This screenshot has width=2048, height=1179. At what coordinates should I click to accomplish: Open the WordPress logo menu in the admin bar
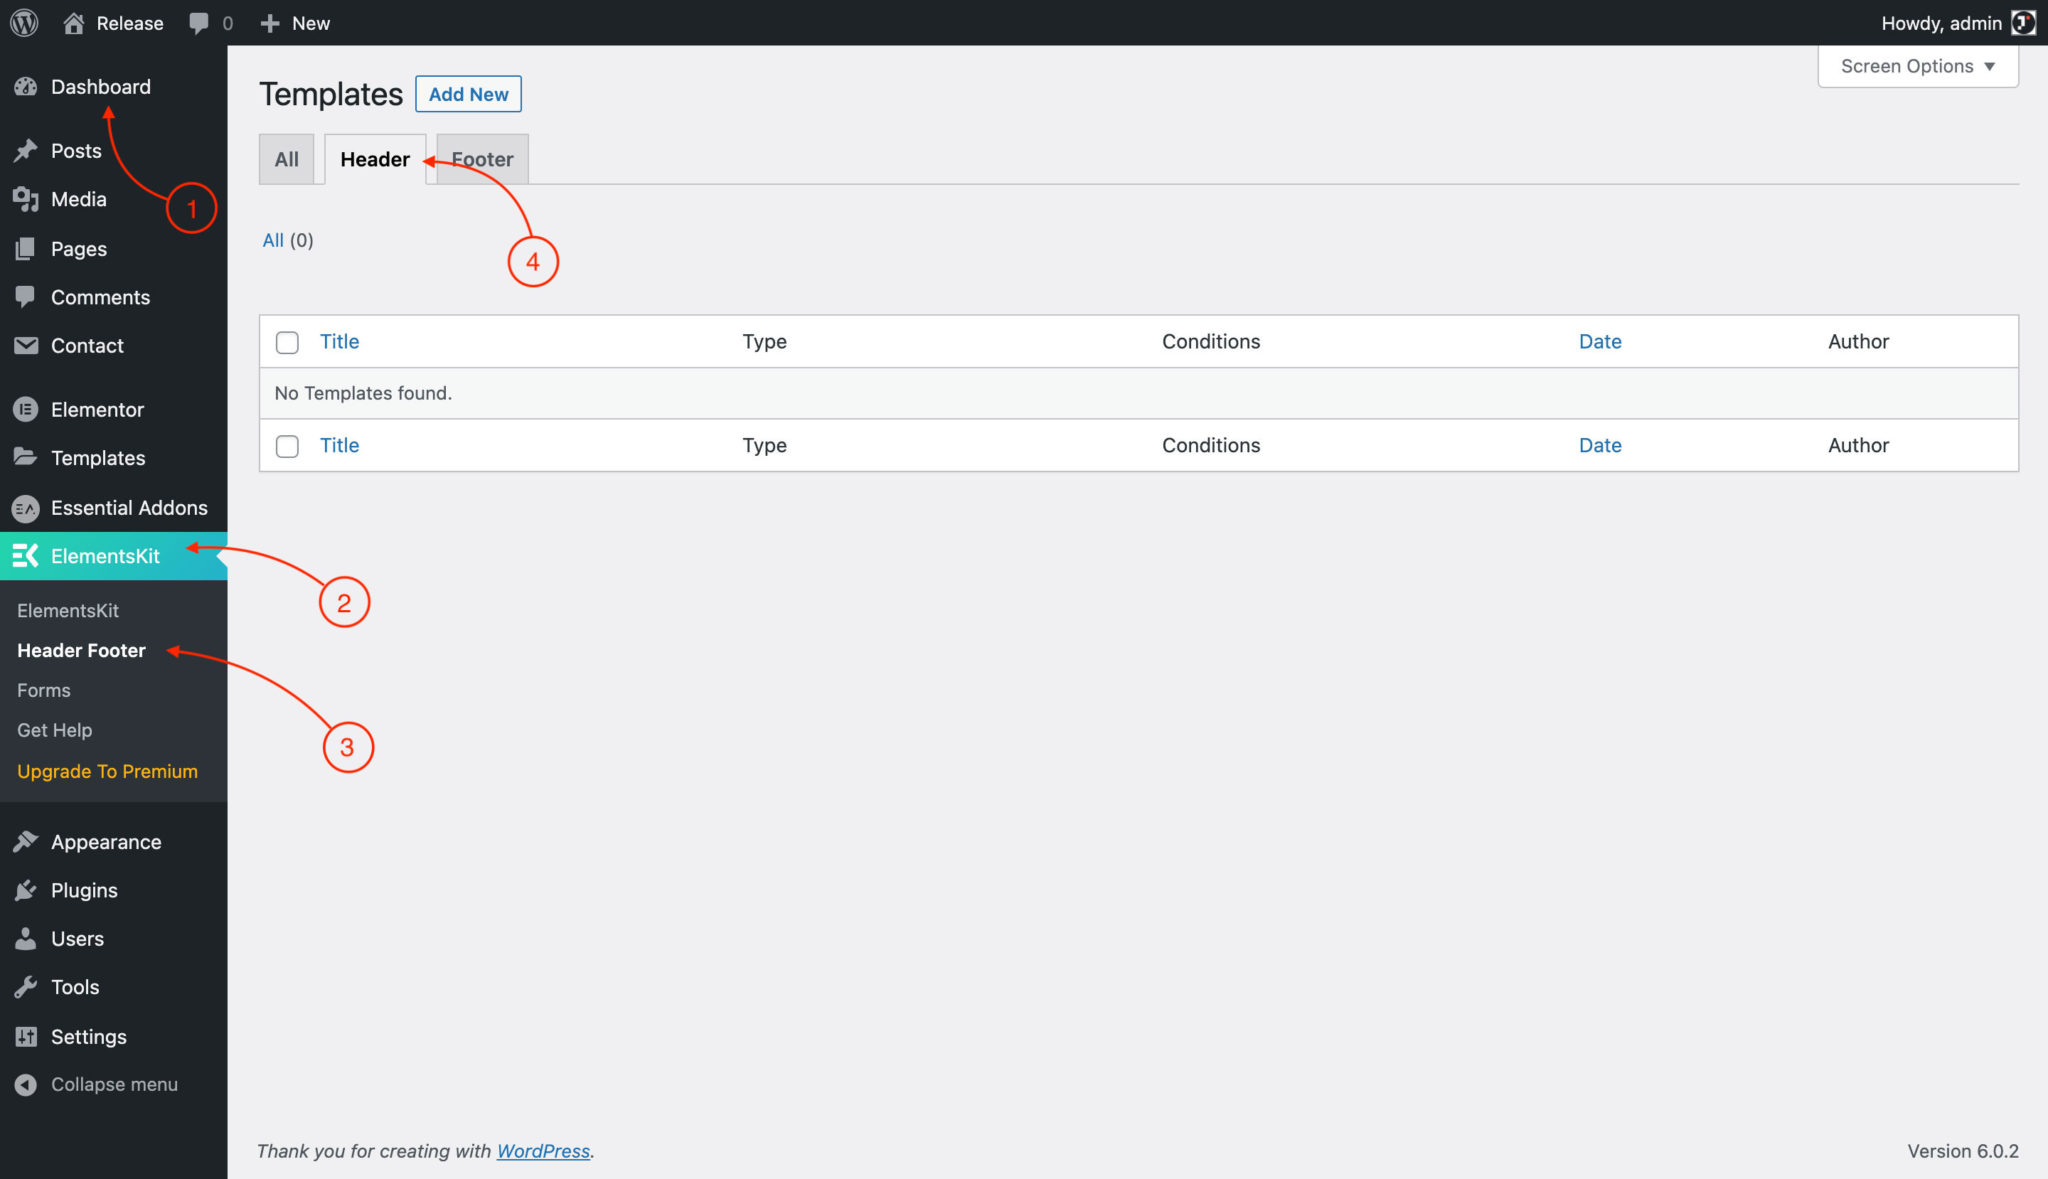(22, 22)
